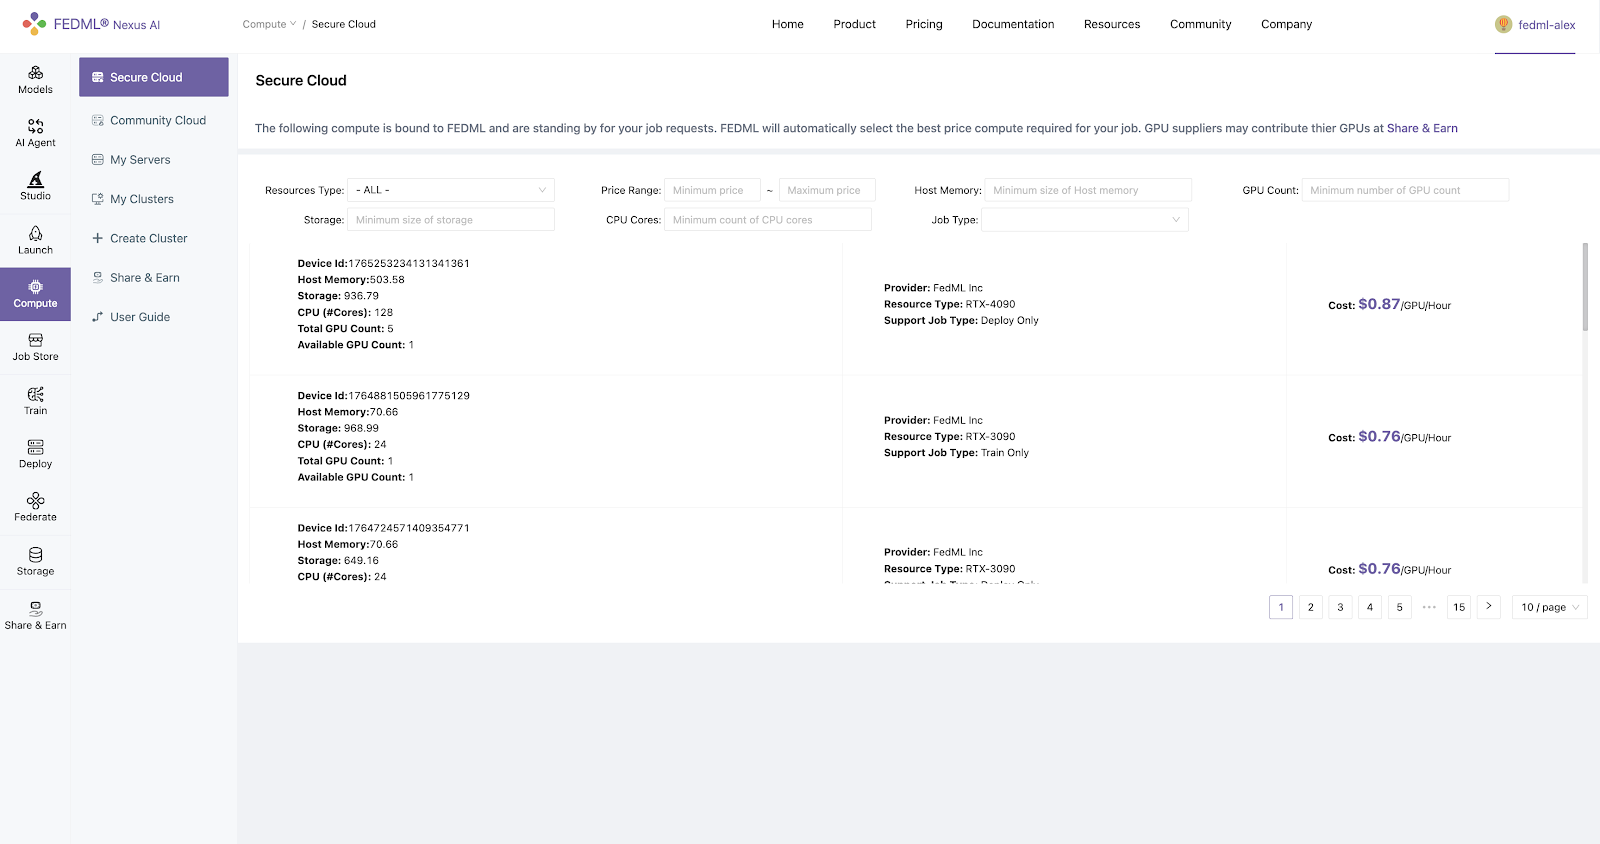1600x844 pixels.
Task: Open the 10 / page size selector
Action: pyautogui.click(x=1550, y=607)
